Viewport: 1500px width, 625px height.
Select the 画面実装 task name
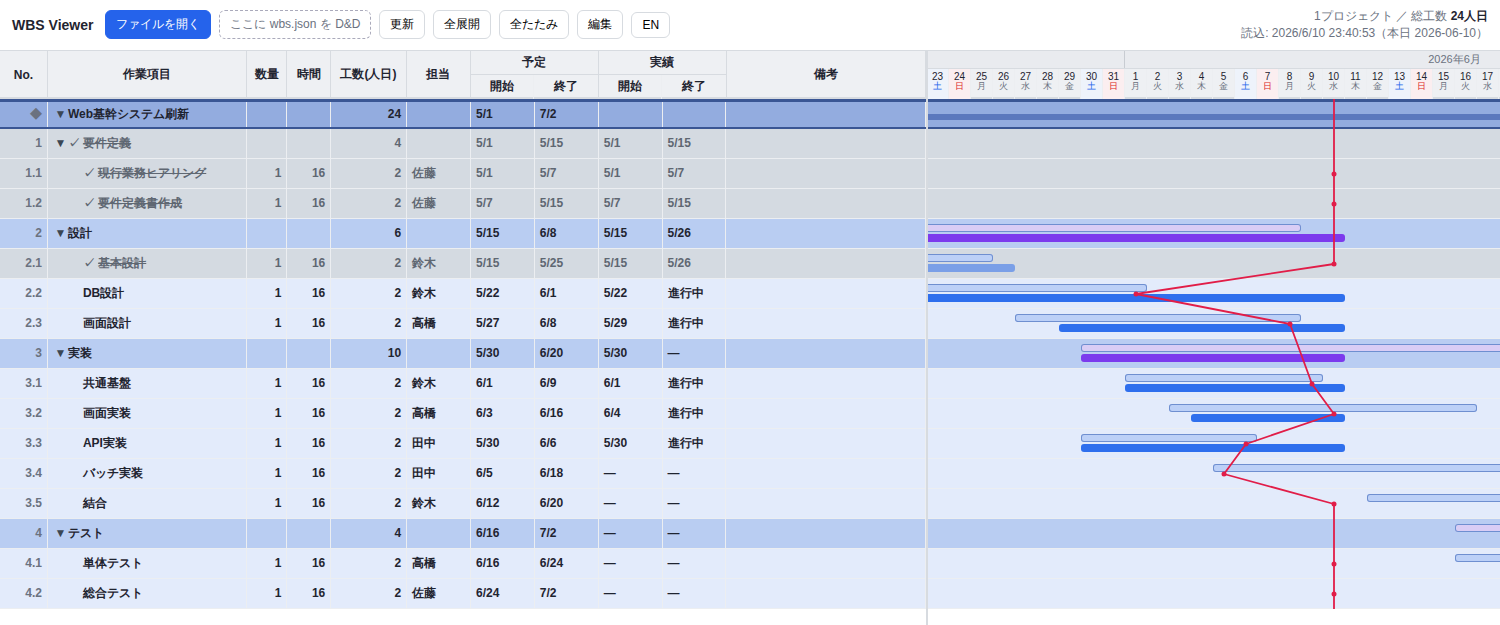coord(107,413)
